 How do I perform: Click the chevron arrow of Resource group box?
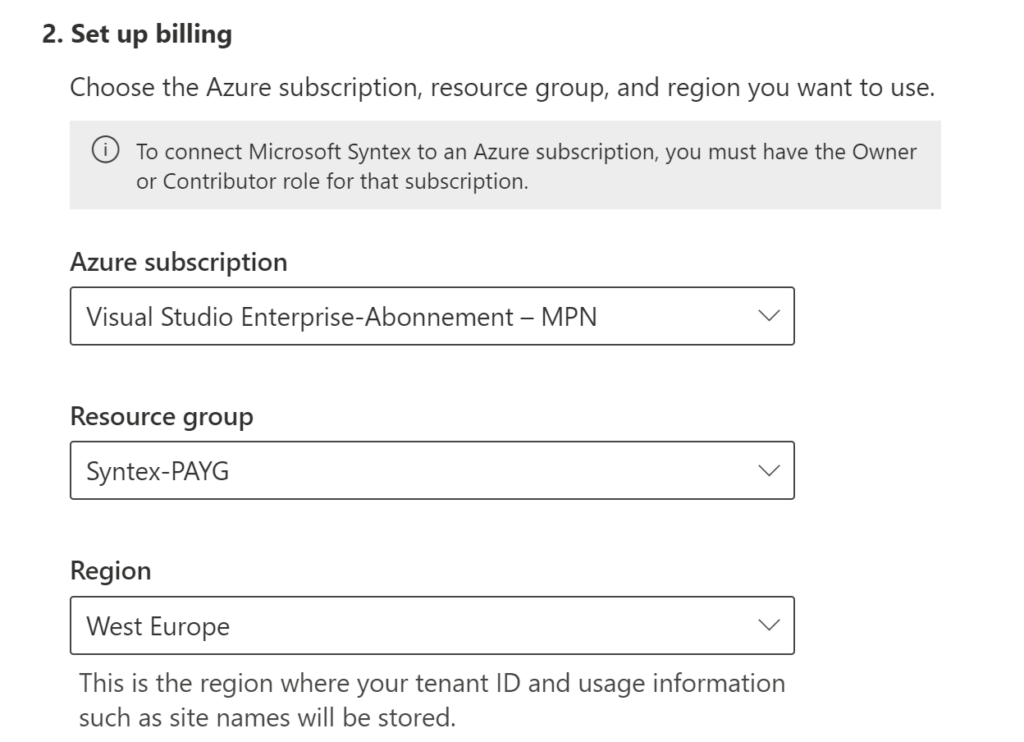[769, 470]
